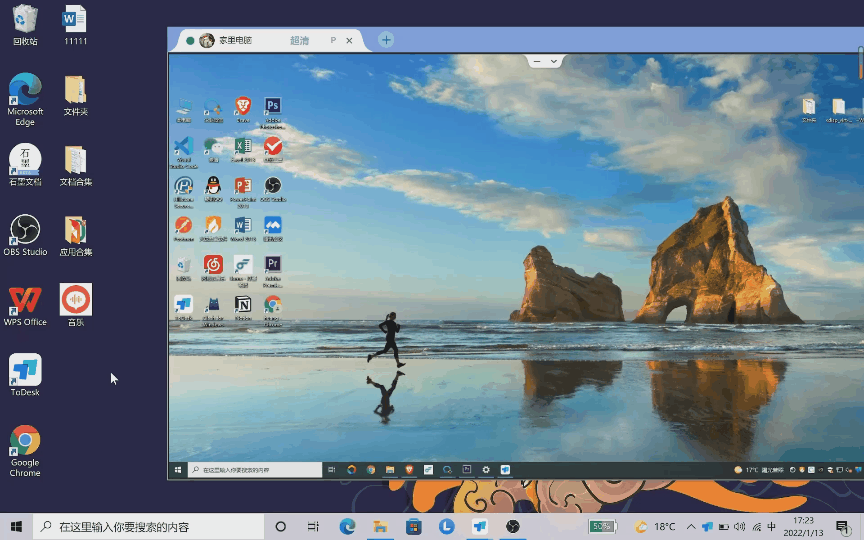
Task: Open the local Windows Start menu
Action: coord(16,527)
